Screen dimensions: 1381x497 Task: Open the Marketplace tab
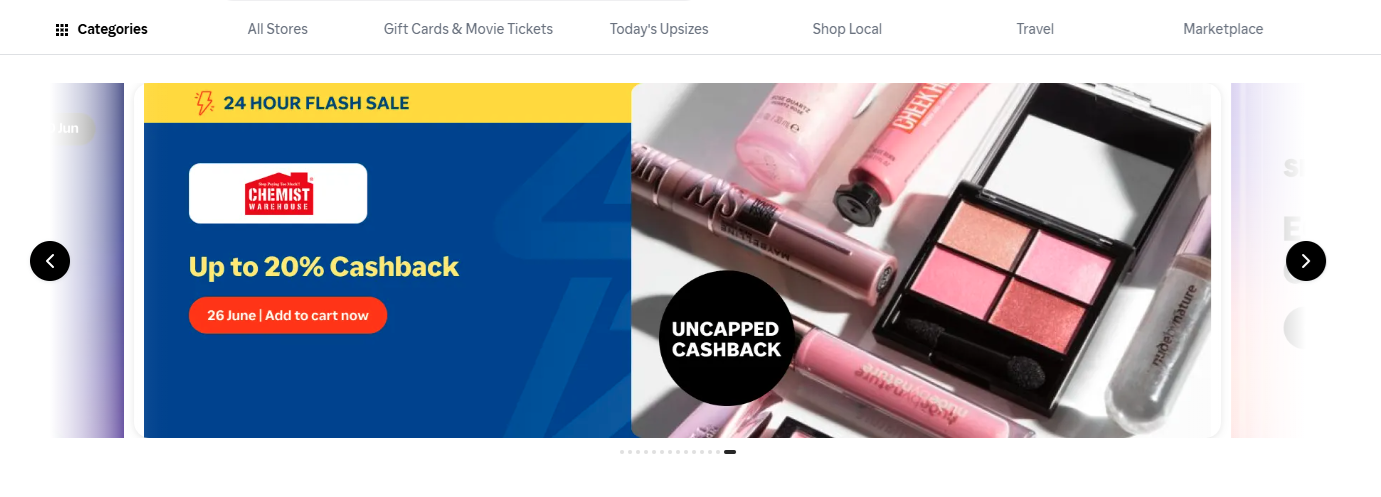pyautogui.click(x=1223, y=29)
